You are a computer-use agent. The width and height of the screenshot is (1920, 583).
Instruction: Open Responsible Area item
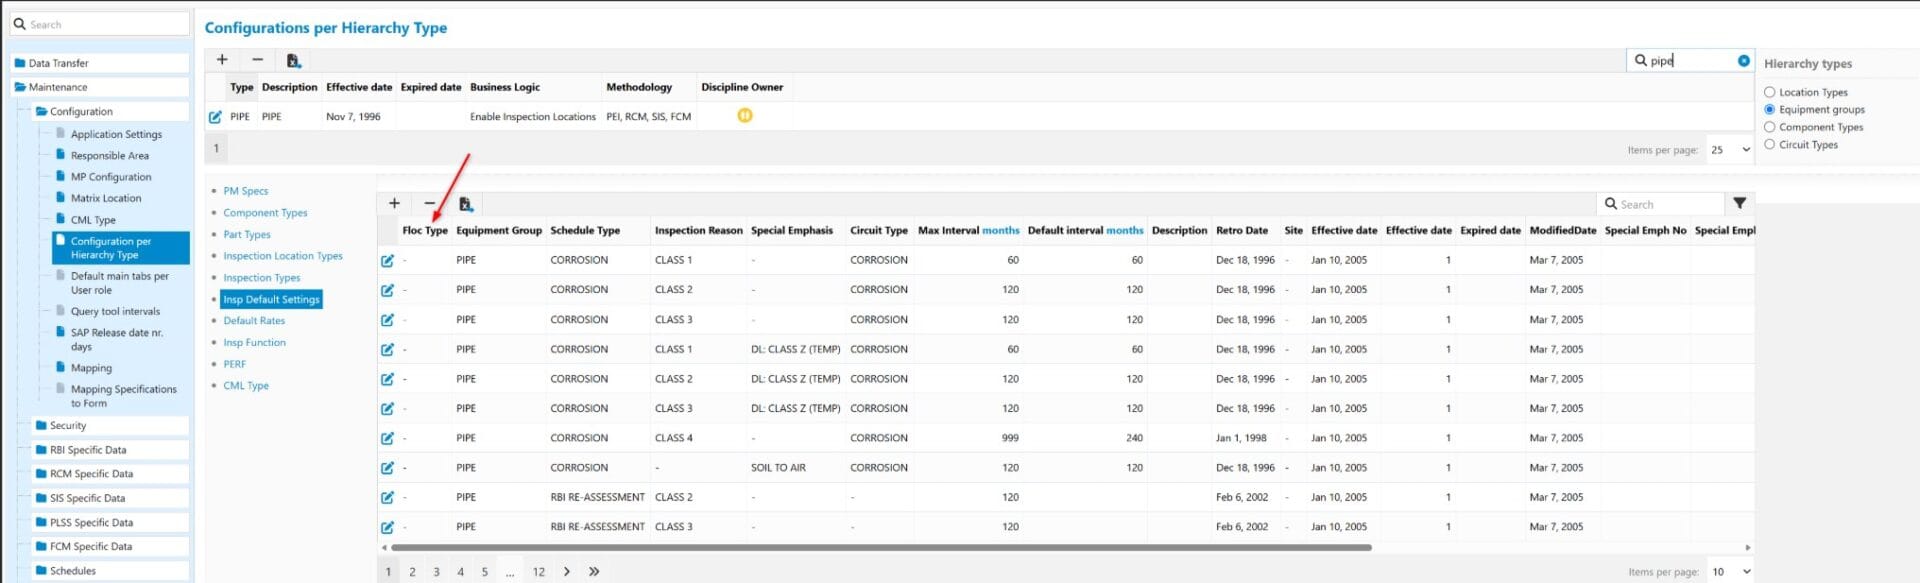click(110, 156)
